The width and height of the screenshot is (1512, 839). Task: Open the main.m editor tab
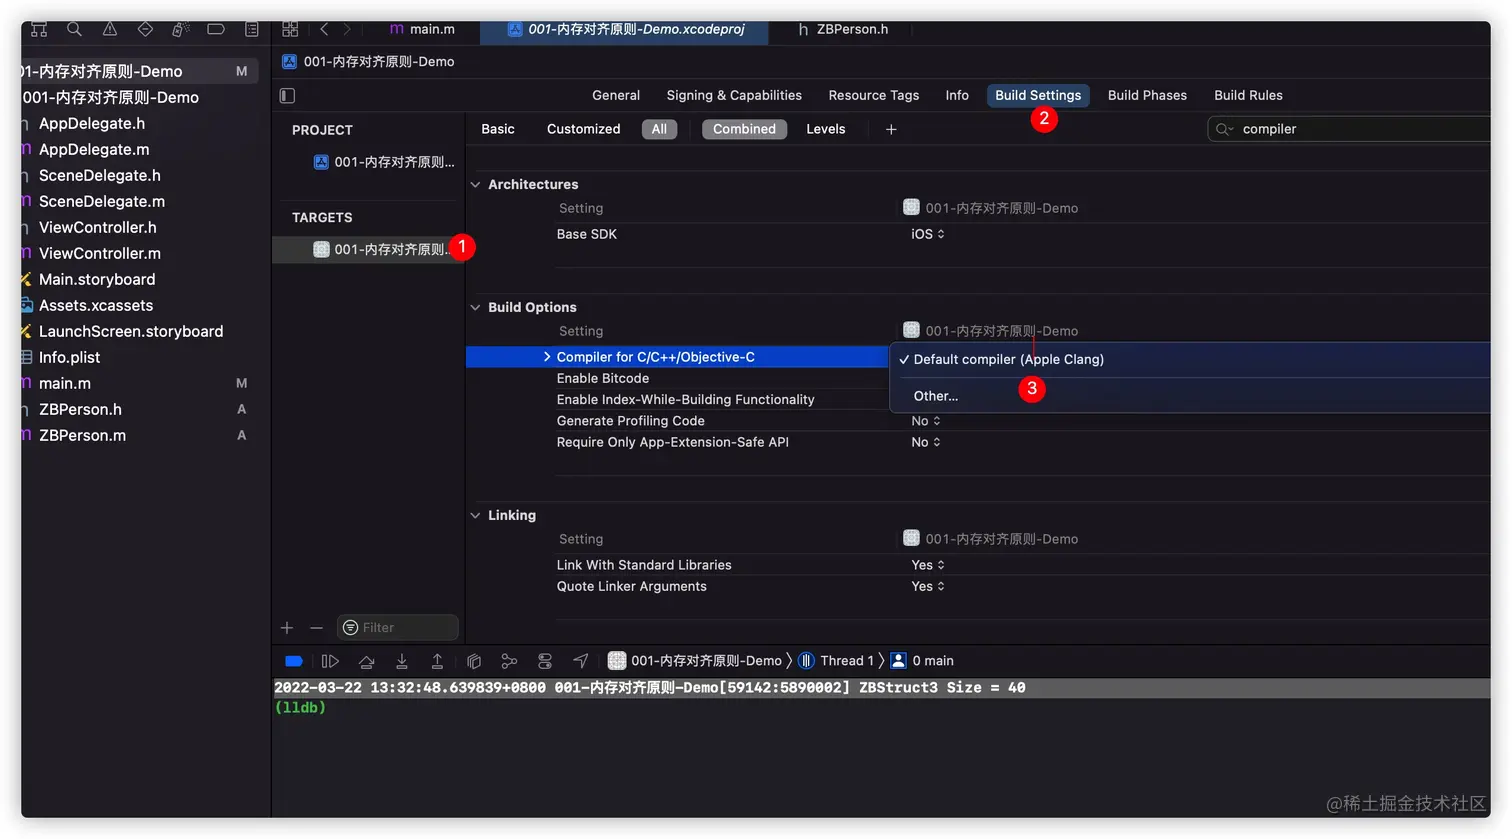click(422, 29)
